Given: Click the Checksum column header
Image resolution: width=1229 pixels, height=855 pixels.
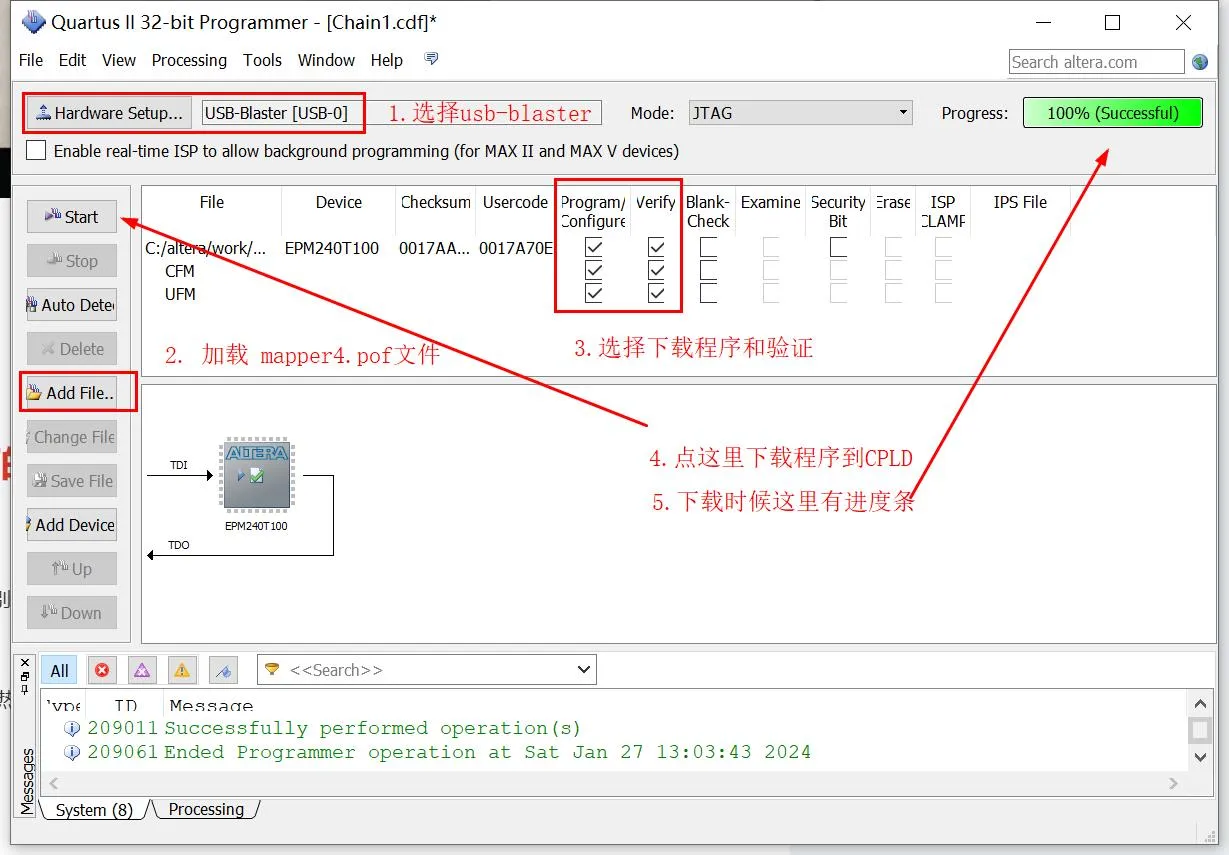Looking at the screenshot, I should point(435,202).
